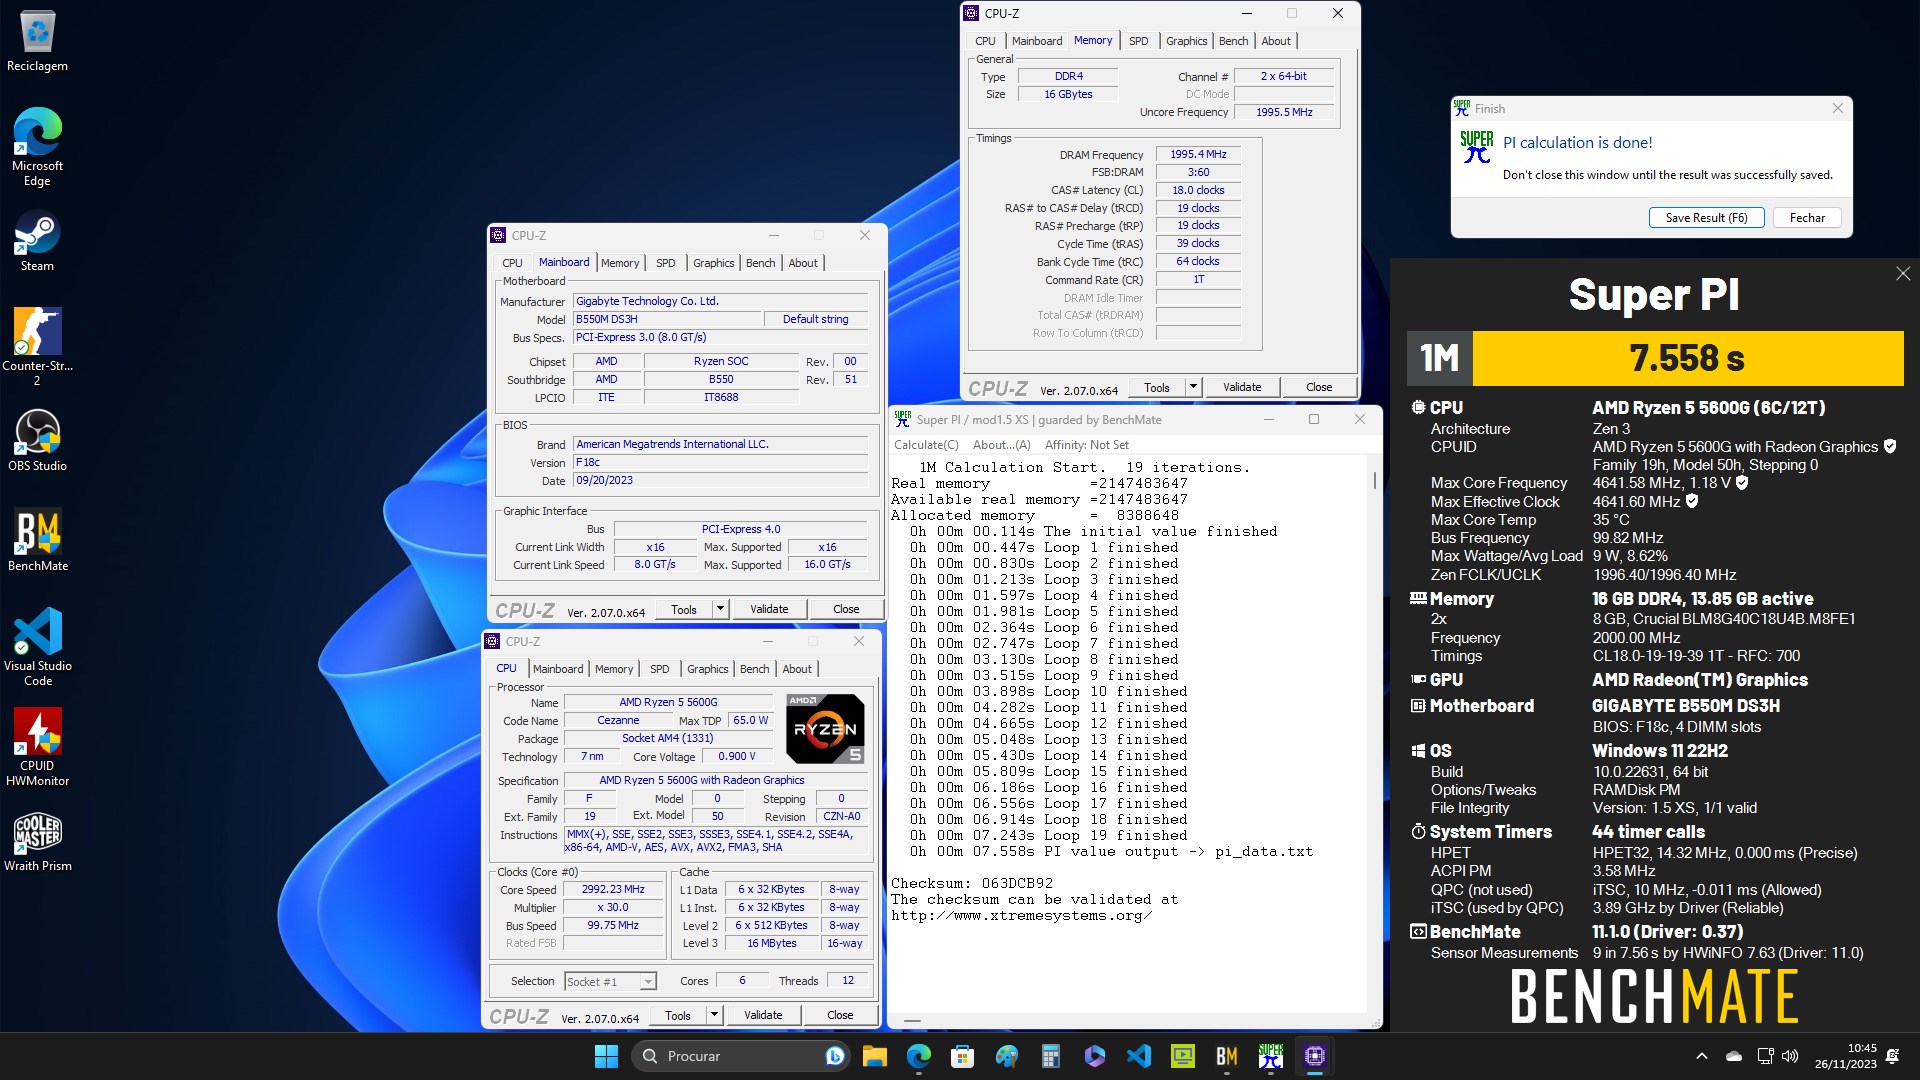Open the Tools dropdown arrow in CPU-Z Mainboard window
1920x1080 pixels.
[x=720, y=609]
